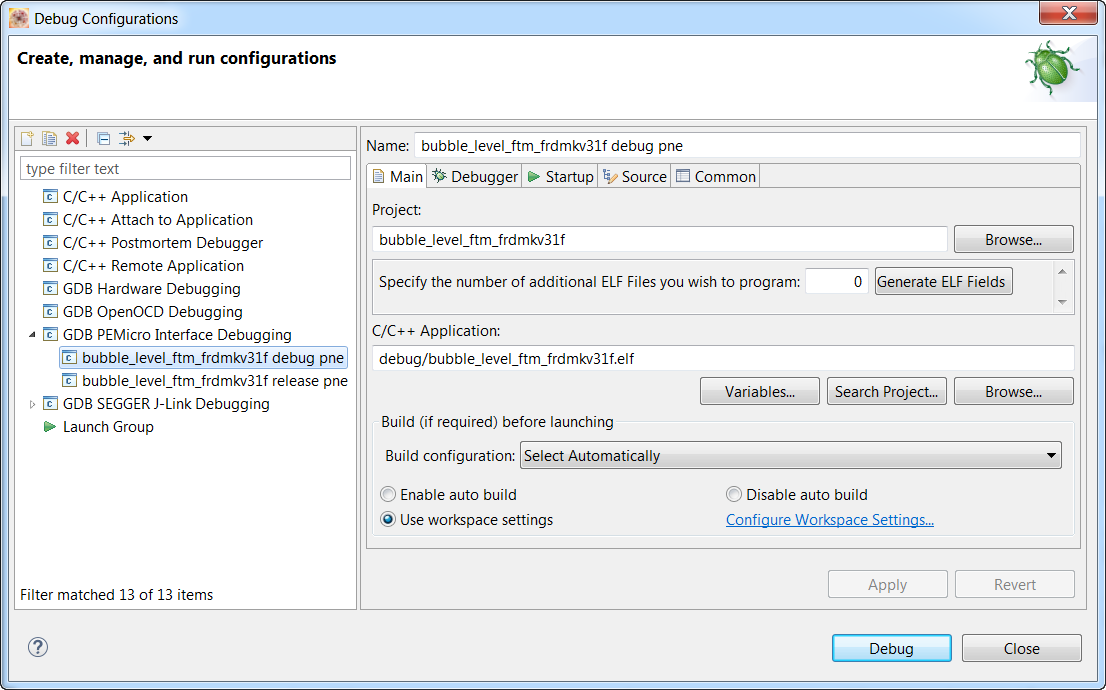
Task: Click the Collapse All icon
Action: [103, 138]
